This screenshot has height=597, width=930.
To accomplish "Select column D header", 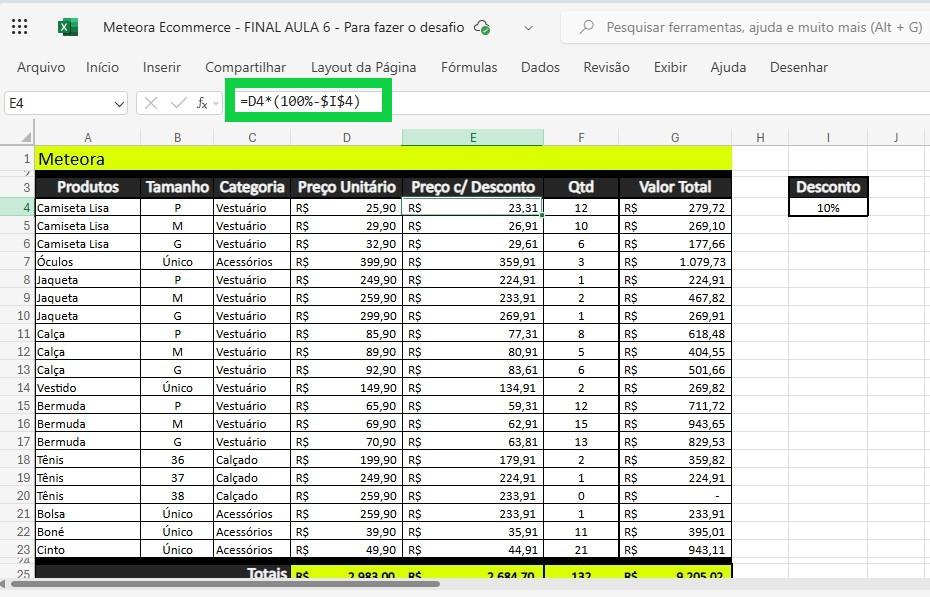I will click(x=346, y=138).
